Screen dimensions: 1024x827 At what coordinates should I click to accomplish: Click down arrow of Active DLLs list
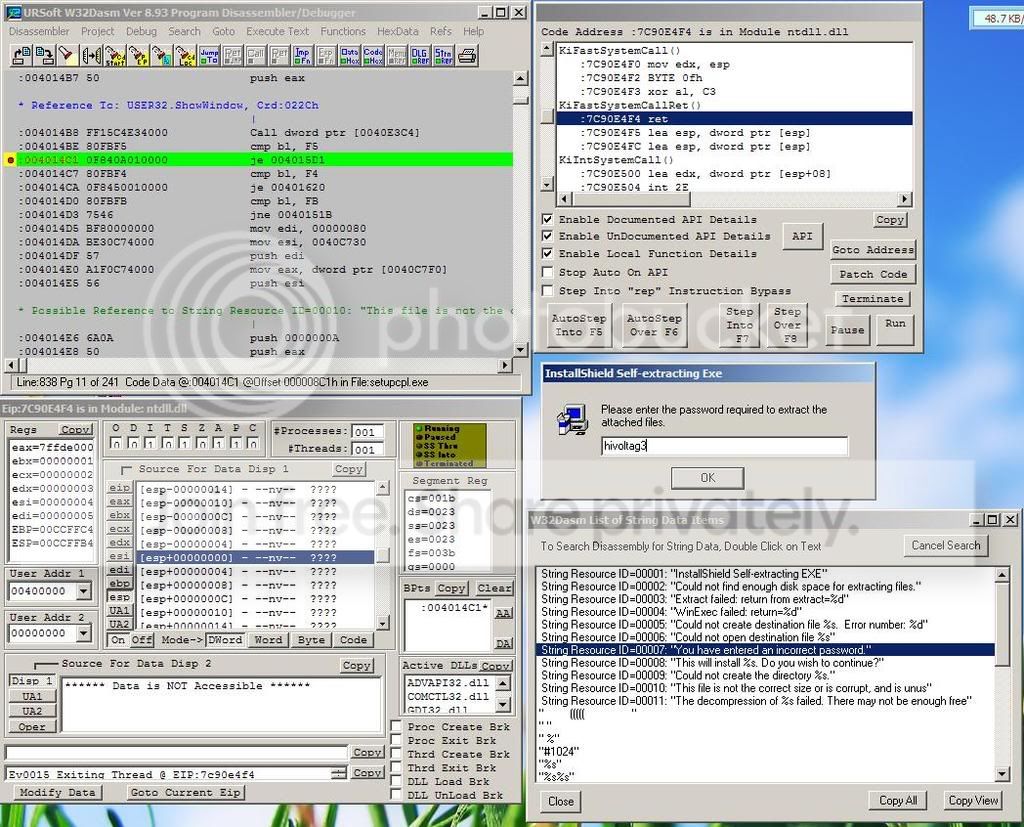[503, 704]
